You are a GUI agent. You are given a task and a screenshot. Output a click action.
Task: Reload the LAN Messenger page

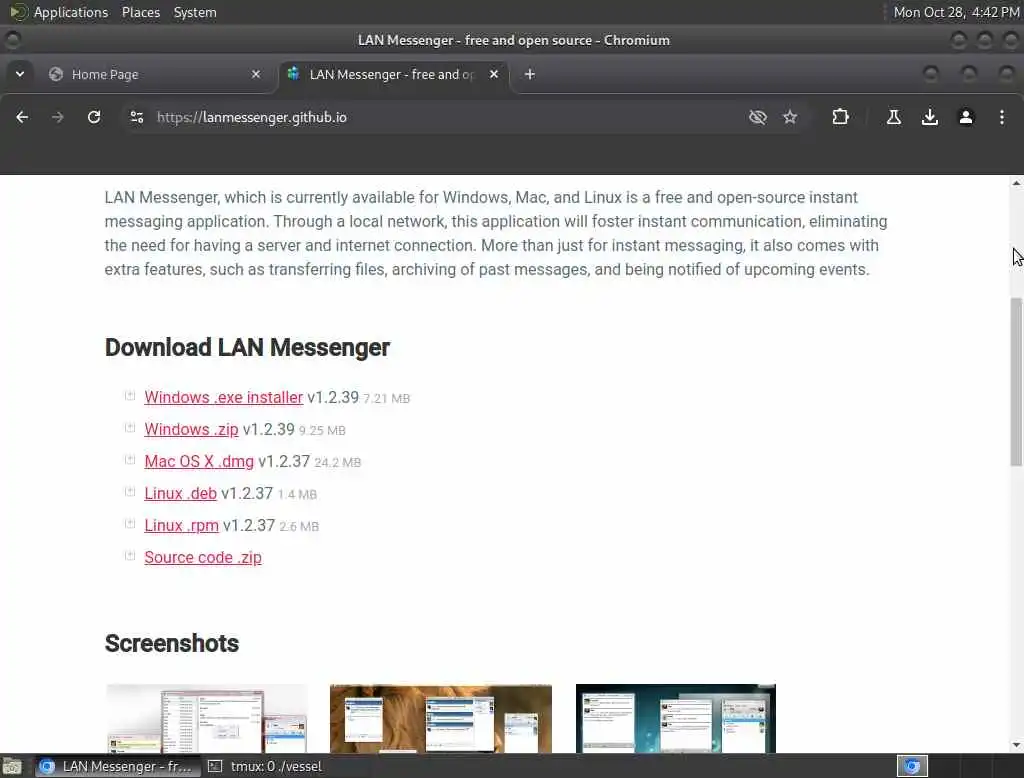click(94, 117)
